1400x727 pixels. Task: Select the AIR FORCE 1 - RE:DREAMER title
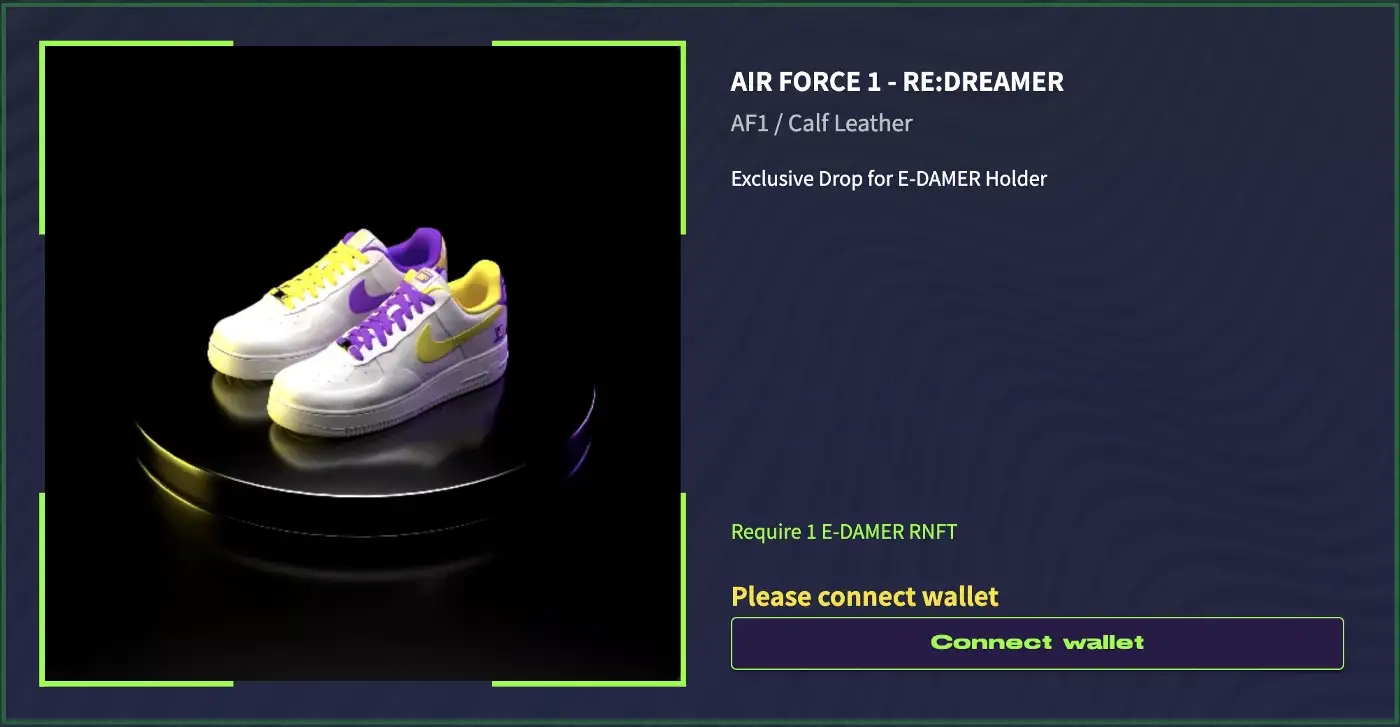click(897, 82)
